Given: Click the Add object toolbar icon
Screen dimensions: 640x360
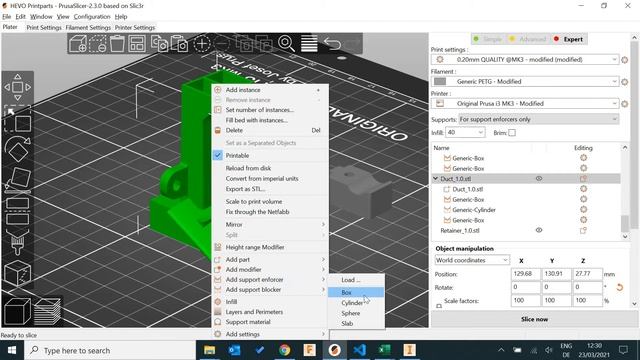Looking at the screenshot, I should click(x=78, y=43).
